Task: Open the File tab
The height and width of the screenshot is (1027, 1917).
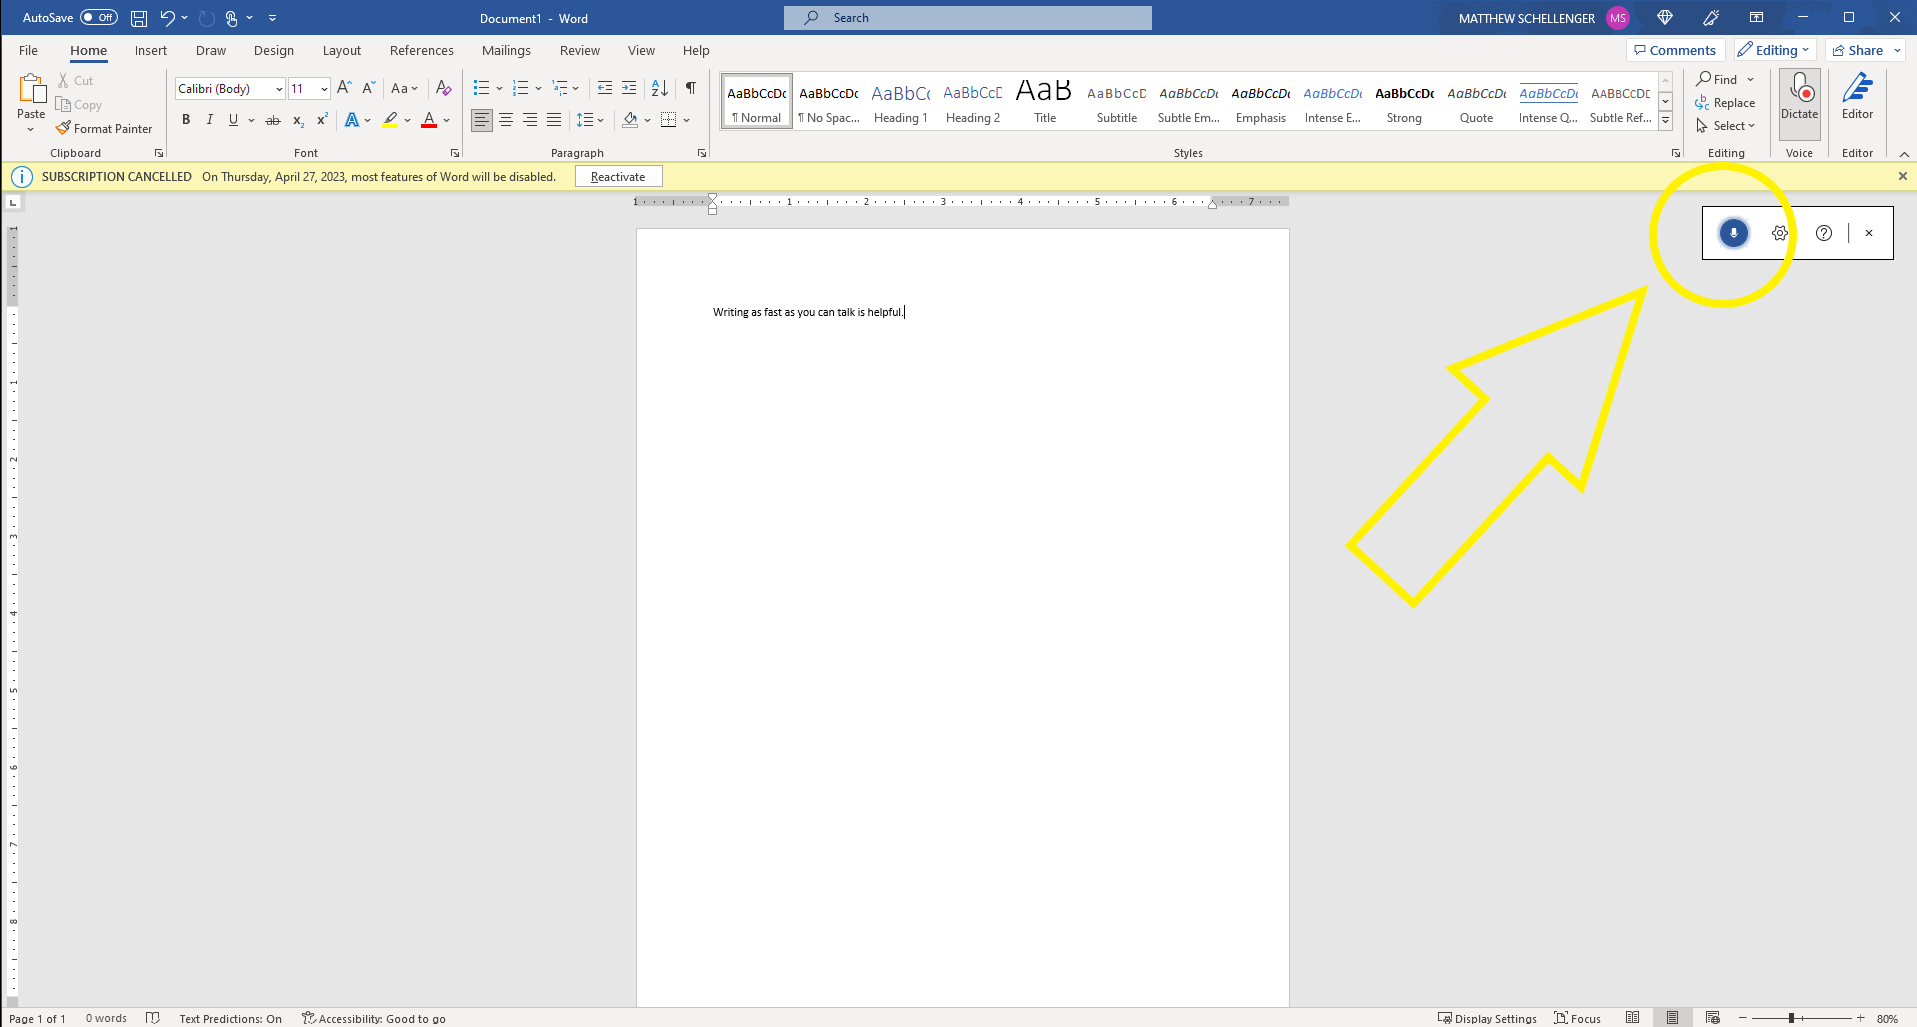Action: click(x=28, y=50)
